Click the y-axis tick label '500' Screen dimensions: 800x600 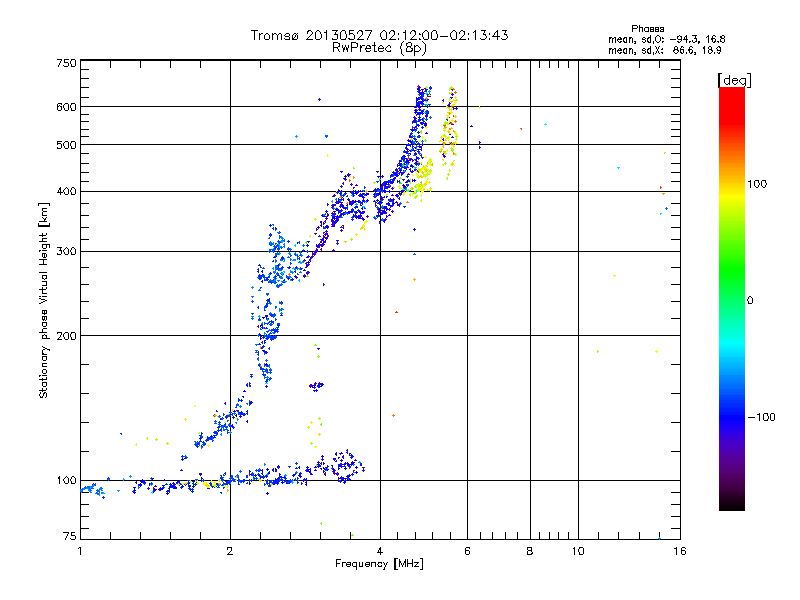point(67,145)
